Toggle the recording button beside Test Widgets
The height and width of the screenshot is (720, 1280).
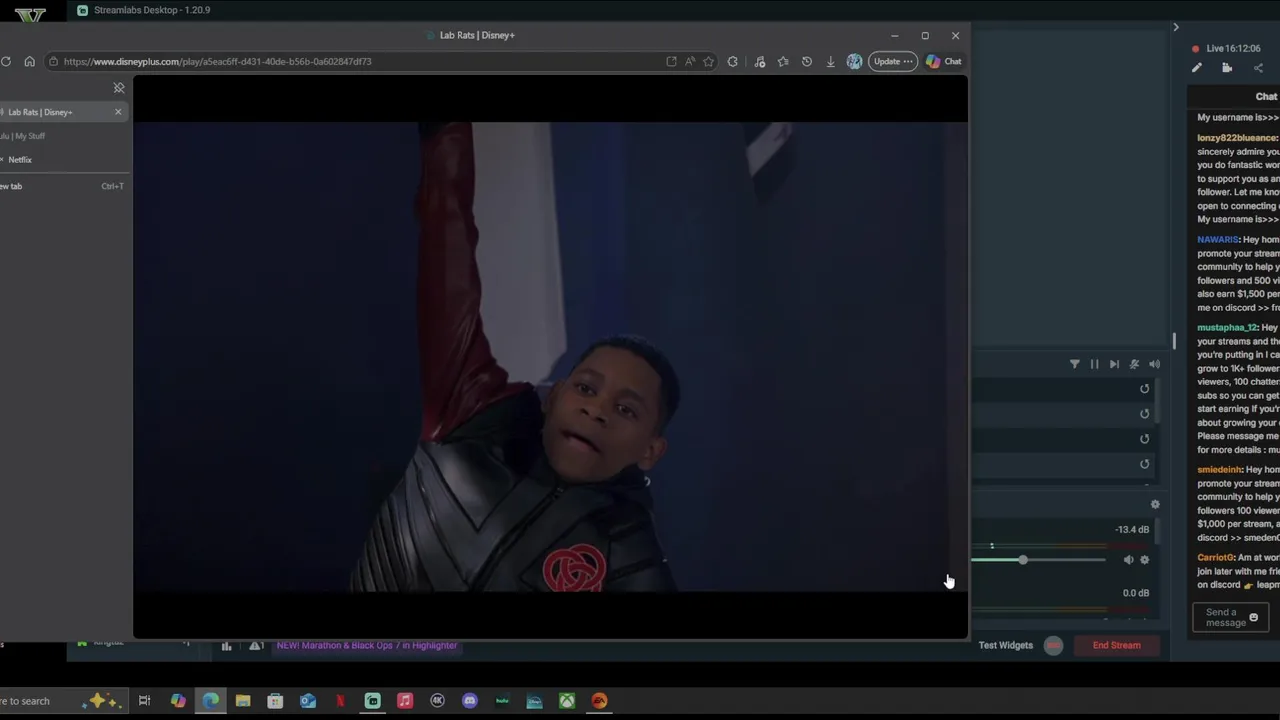tap(1053, 645)
